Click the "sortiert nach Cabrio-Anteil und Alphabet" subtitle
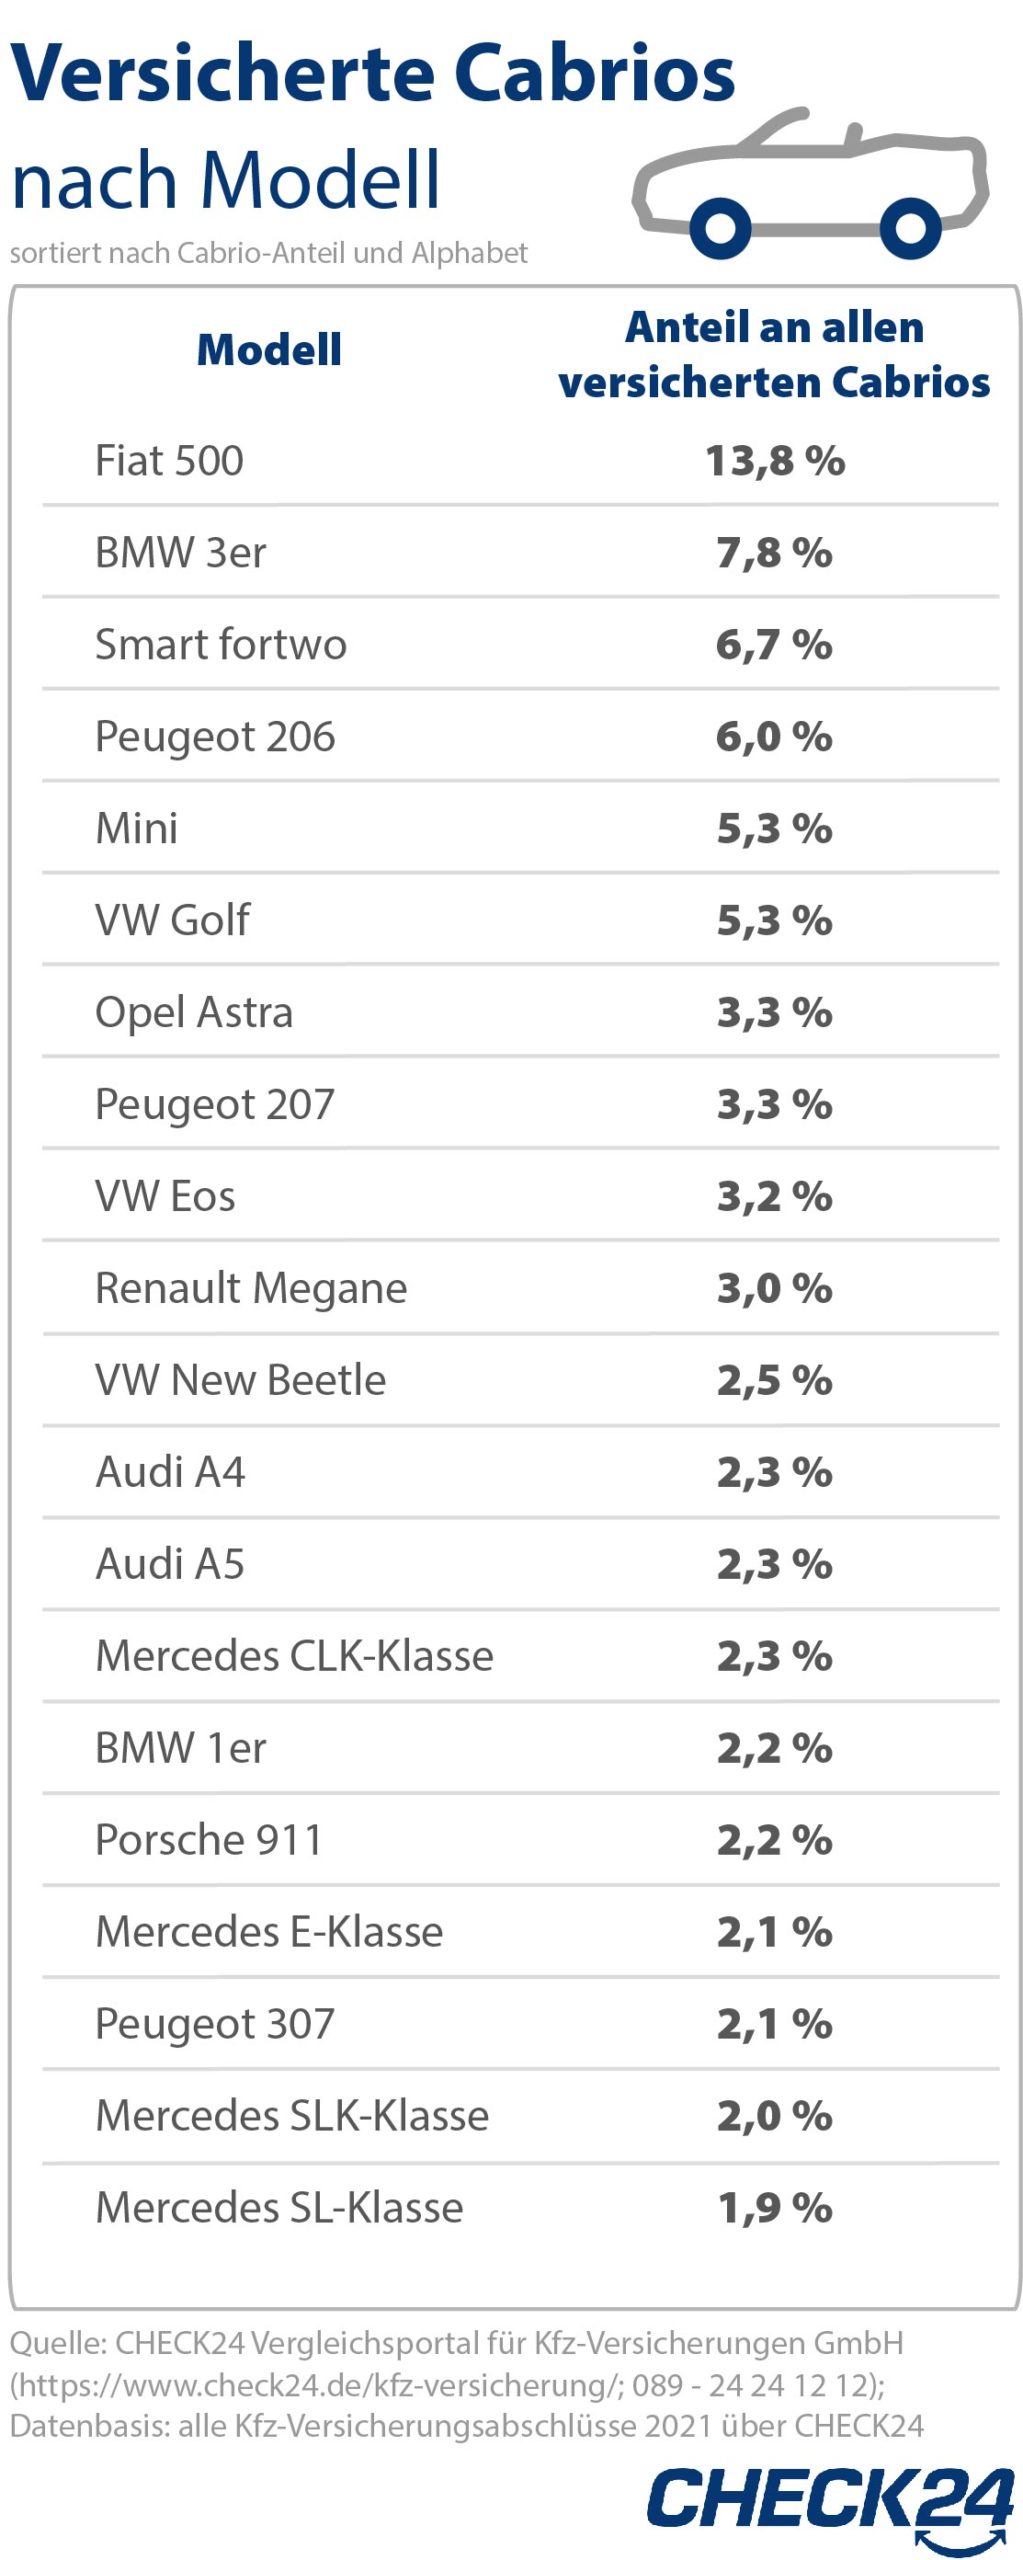Image resolution: width=1023 pixels, height=2560 pixels. click(268, 253)
